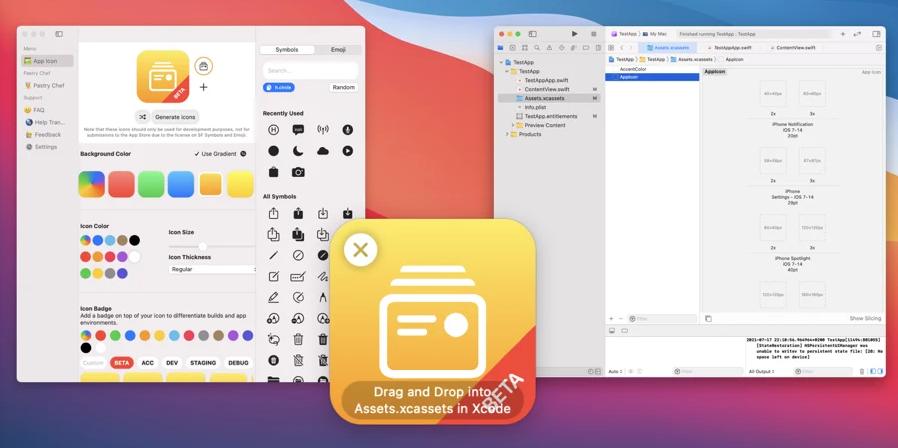This screenshot has width=898, height=448.
Task: Open the TestAppApp.swift editor tab
Action: click(730, 48)
